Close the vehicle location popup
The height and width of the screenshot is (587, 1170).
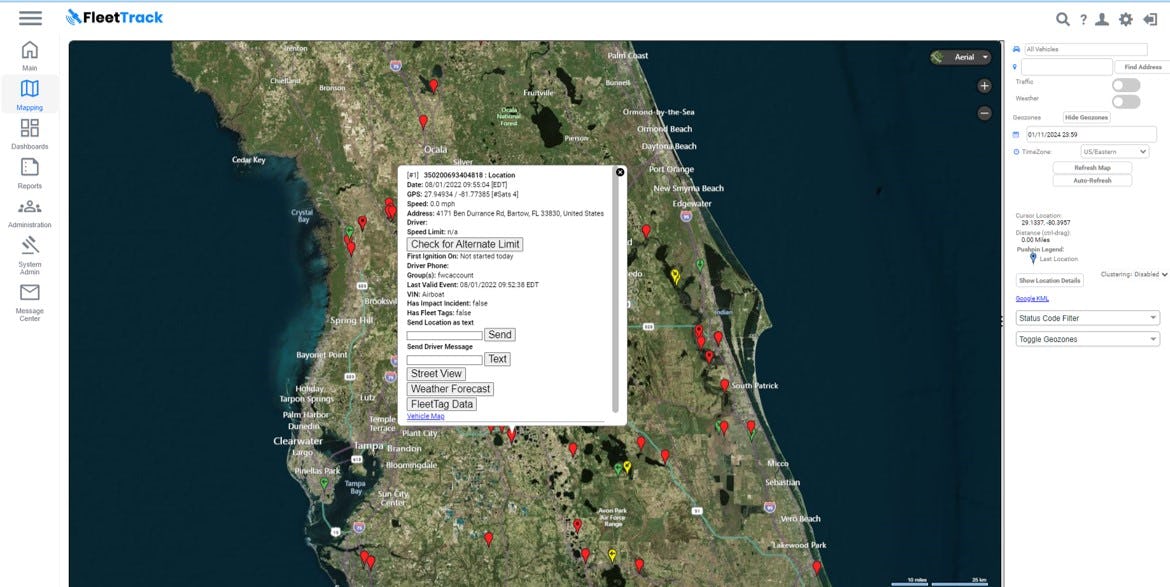pos(620,172)
